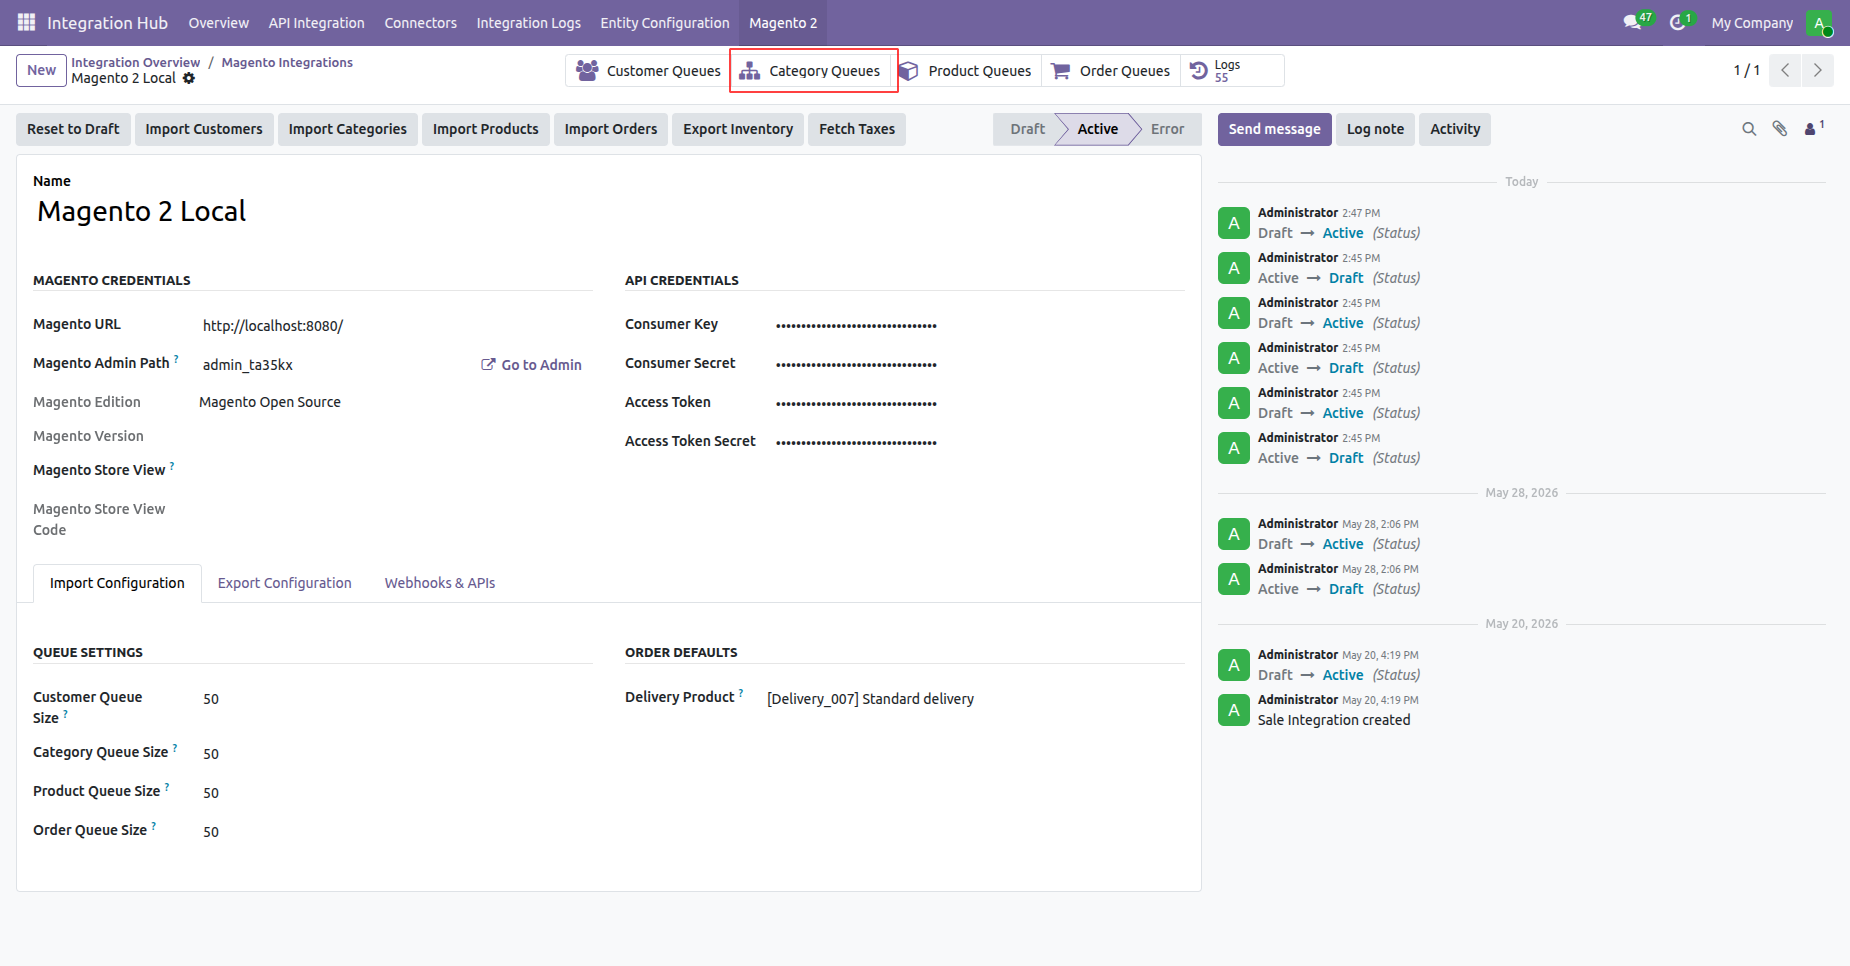Create a New record
This screenshot has height=966, width=1850.
(x=41, y=70)
